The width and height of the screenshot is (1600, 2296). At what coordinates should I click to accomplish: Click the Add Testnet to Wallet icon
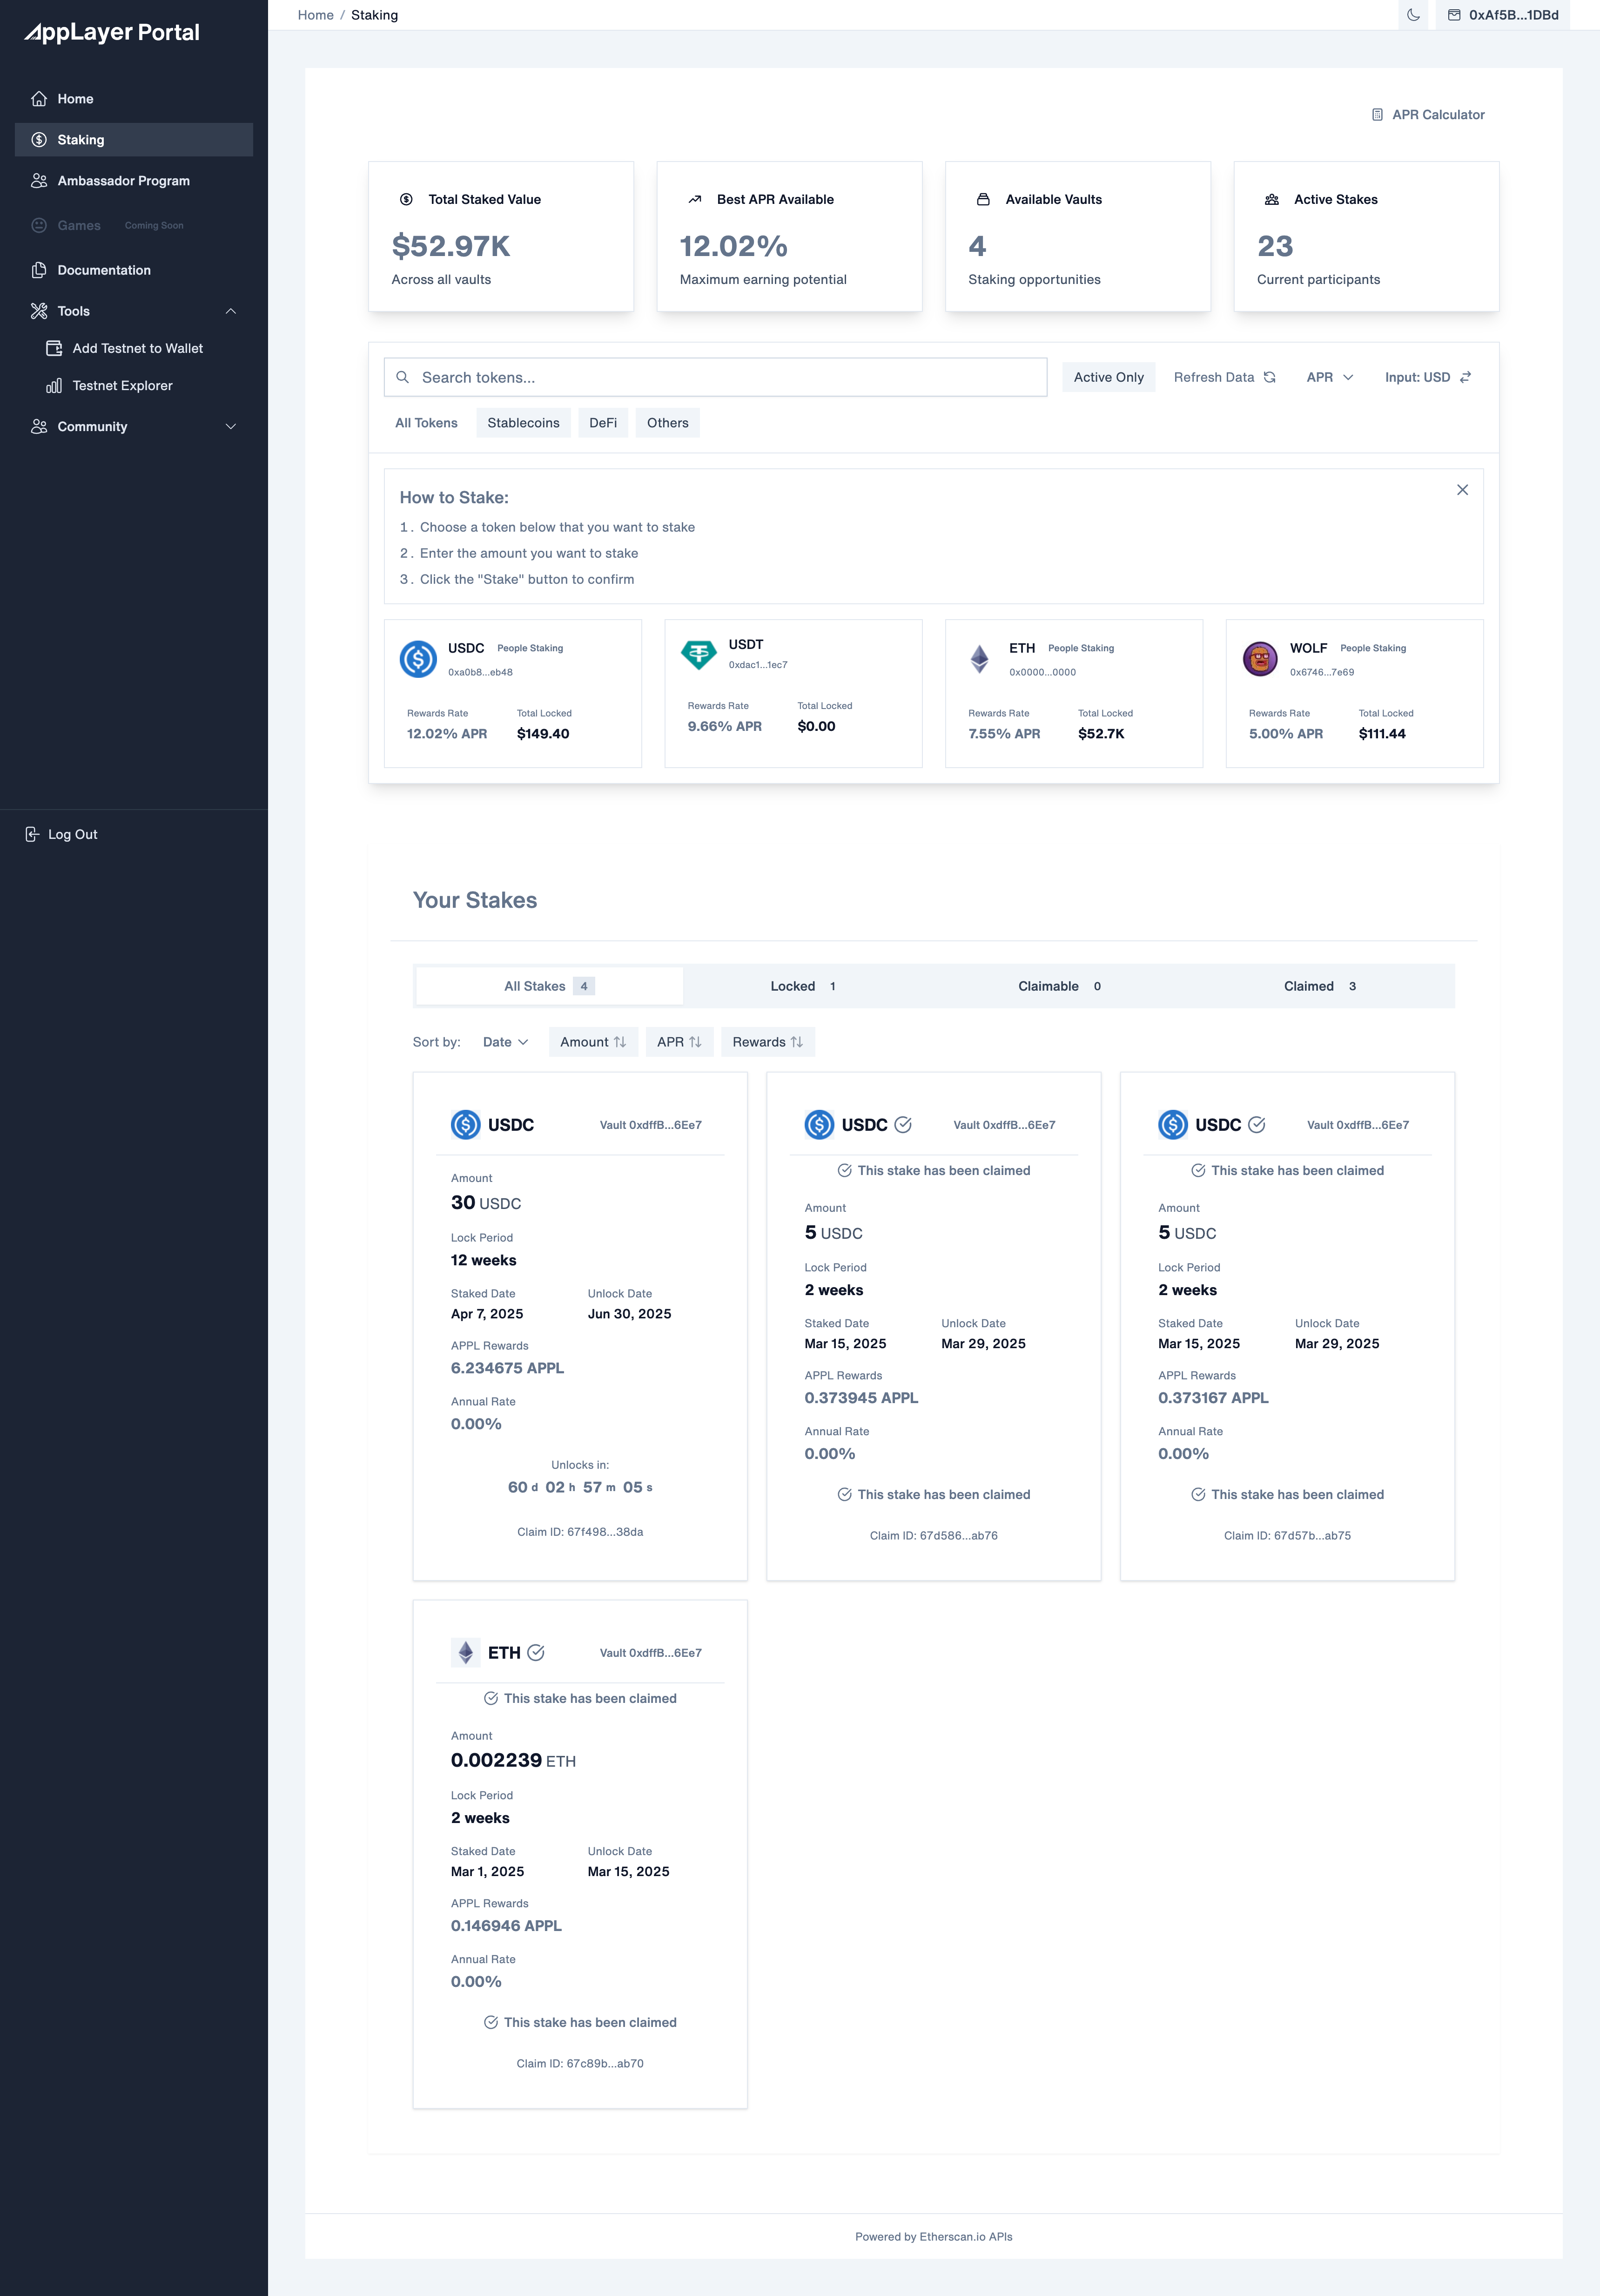click(54, 348)
